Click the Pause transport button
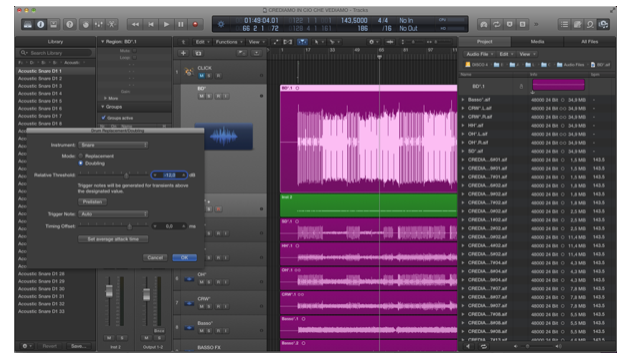The height and width of the screenshot is (361, 628). point(181,24)
